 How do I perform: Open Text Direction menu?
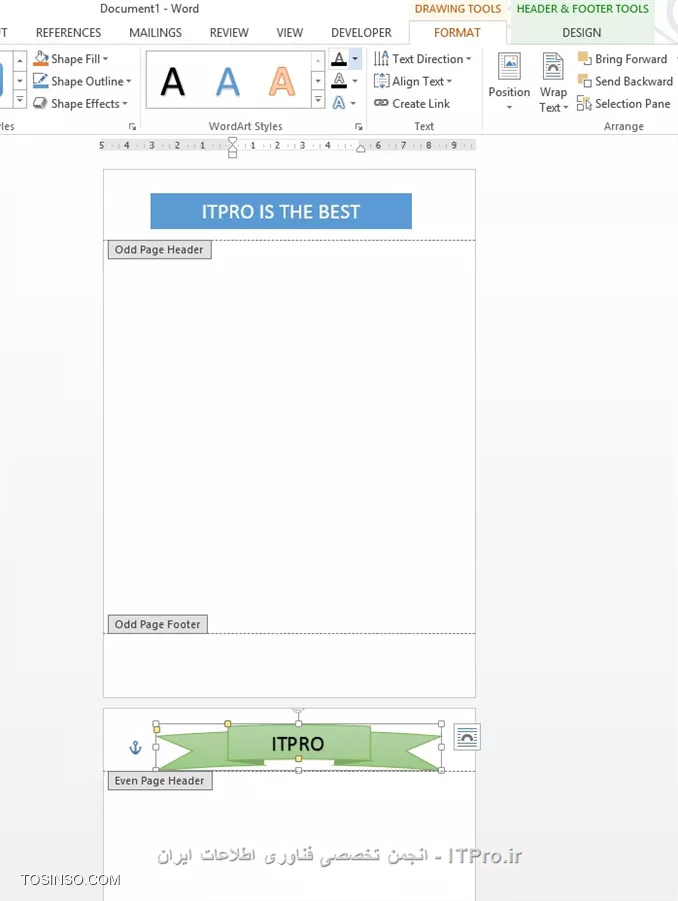422,59
